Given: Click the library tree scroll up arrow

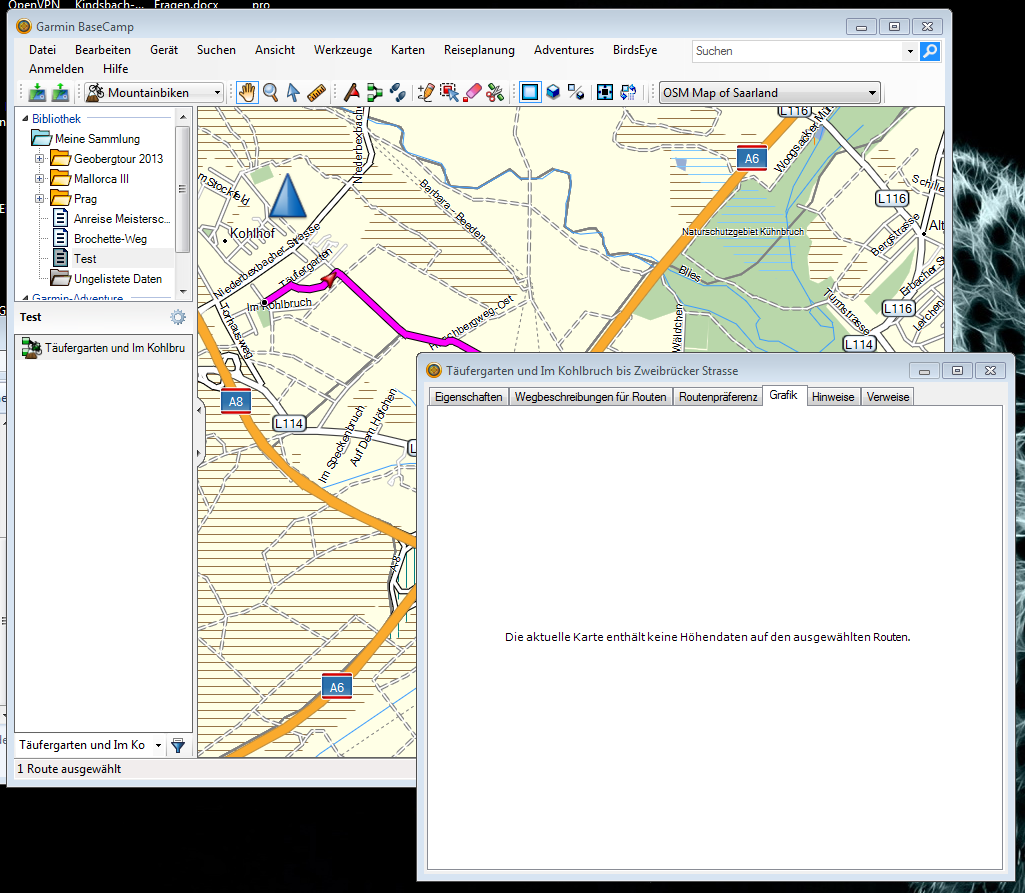Looking at the screenshot, I should tap(183, 117).
